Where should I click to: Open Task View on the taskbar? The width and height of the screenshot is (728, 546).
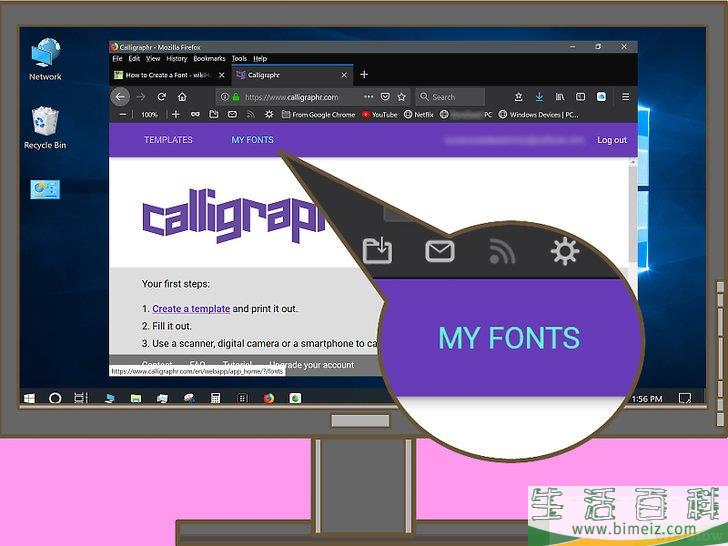81,398
